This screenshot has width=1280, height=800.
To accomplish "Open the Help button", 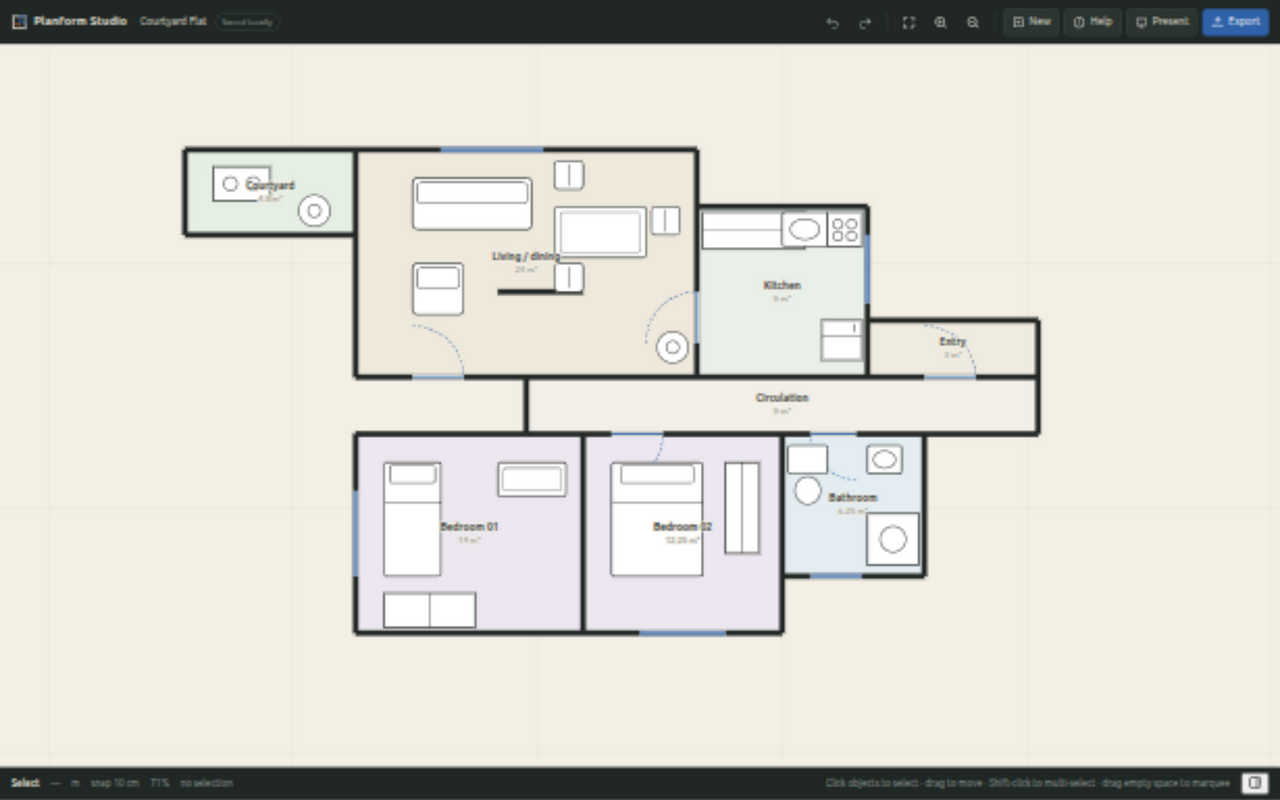I will coord(1092,22).
